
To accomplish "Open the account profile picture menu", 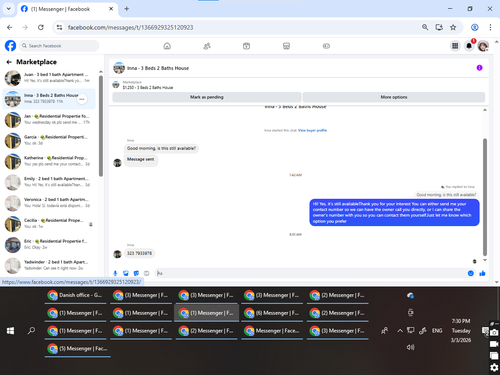I will [x=483, y=46].
